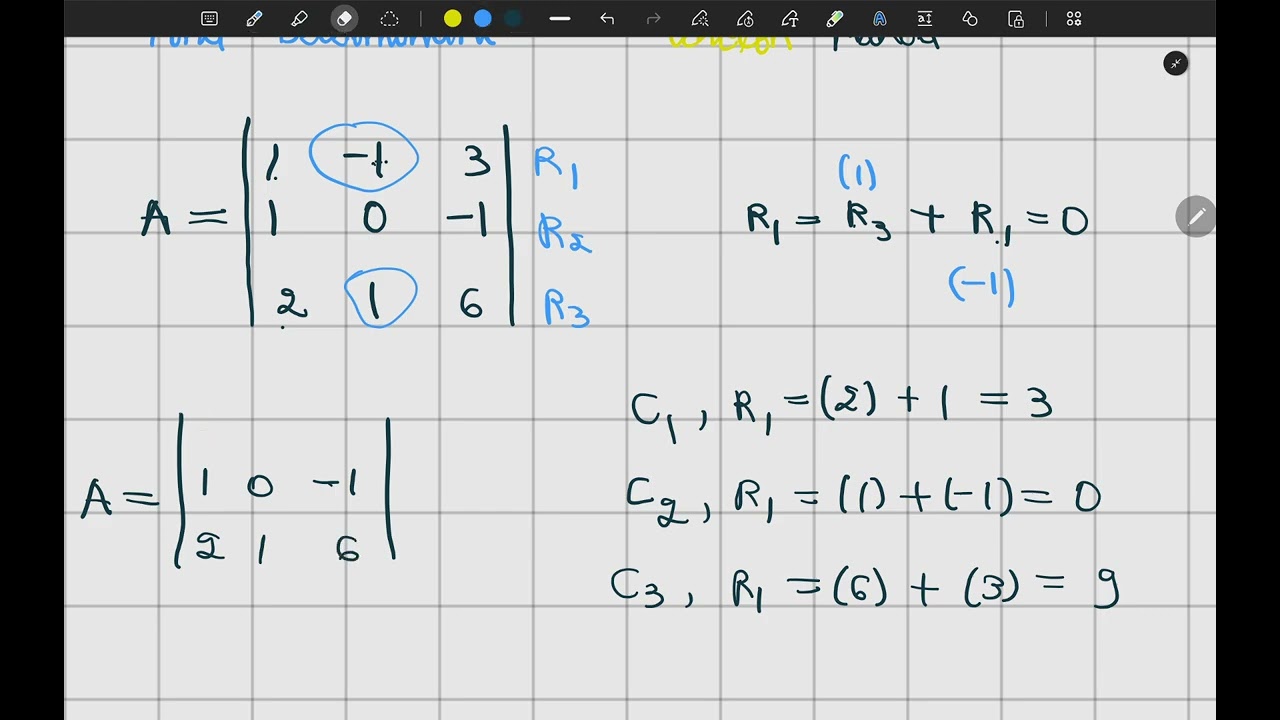Choose the yellow pen color
This screenshot has height=720, width=1280.
[x=453, y=19]
